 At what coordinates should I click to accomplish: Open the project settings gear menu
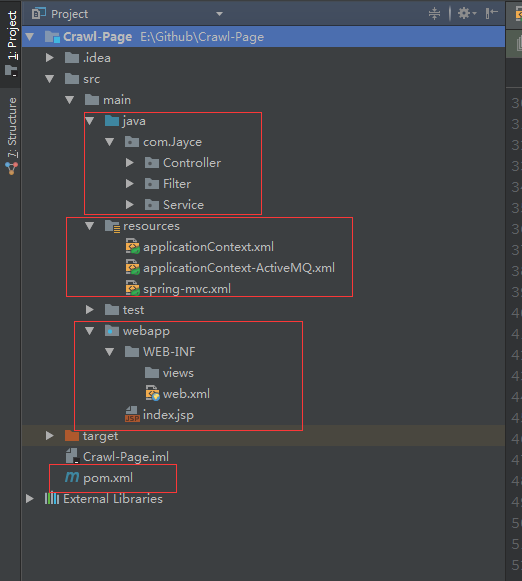(x=466, y=14)
